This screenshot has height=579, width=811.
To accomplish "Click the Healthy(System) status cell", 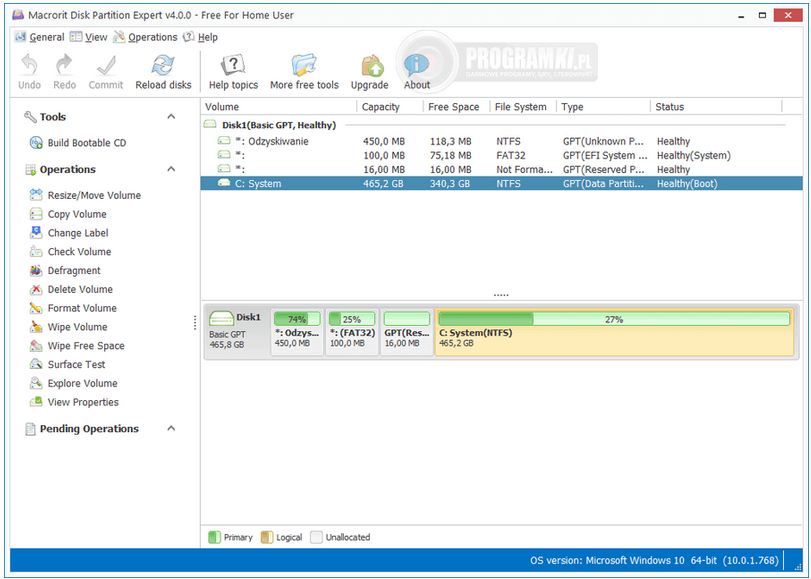I will pyautogui.click(x=694, y=155).
